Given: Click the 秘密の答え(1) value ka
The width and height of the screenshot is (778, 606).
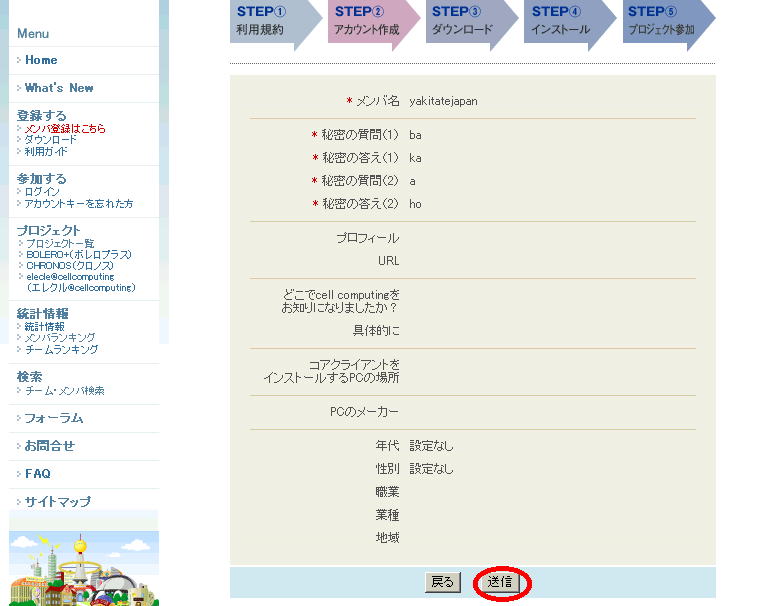Looking at the screenshot, I should click(x=415, y=158).
